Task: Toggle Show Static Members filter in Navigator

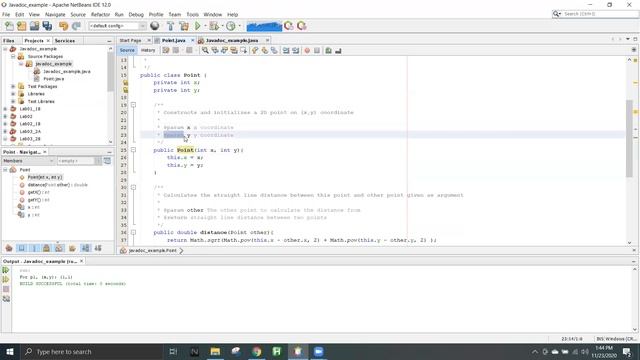Action: point(34,248)
